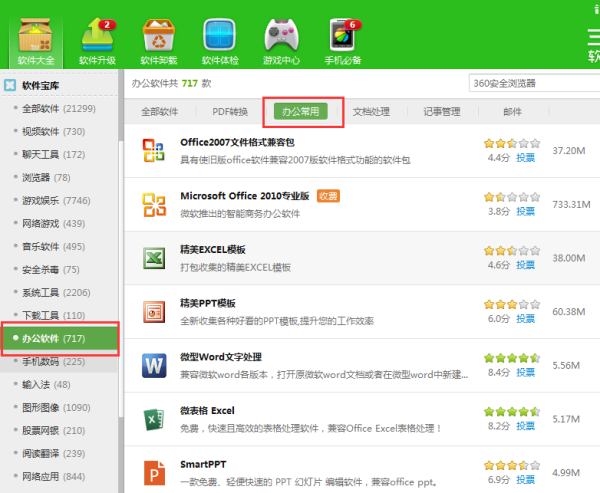Open the 精美EXCEL模板 title
600x493 pixels.
213,250
